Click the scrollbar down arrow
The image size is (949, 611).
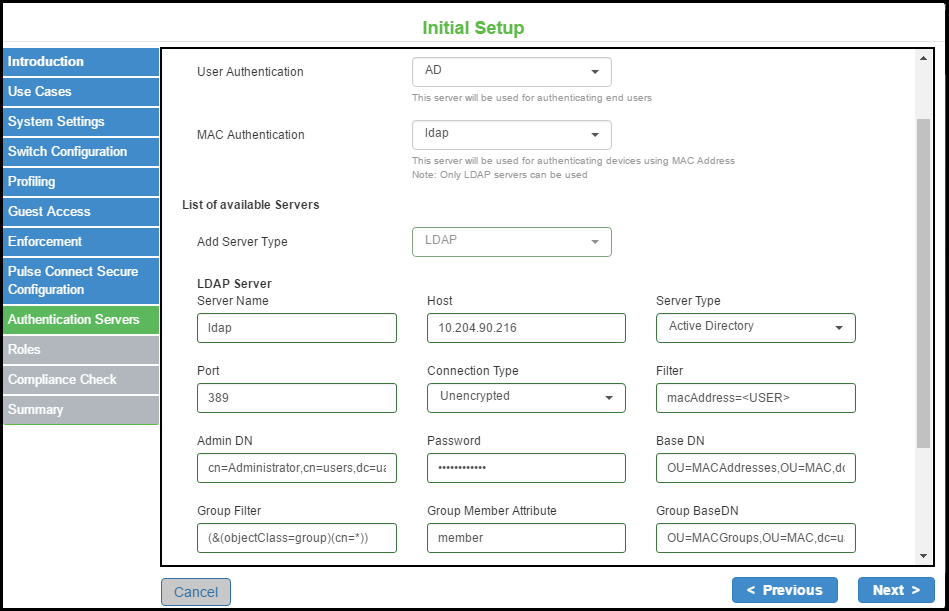click(x=922, y=555)
